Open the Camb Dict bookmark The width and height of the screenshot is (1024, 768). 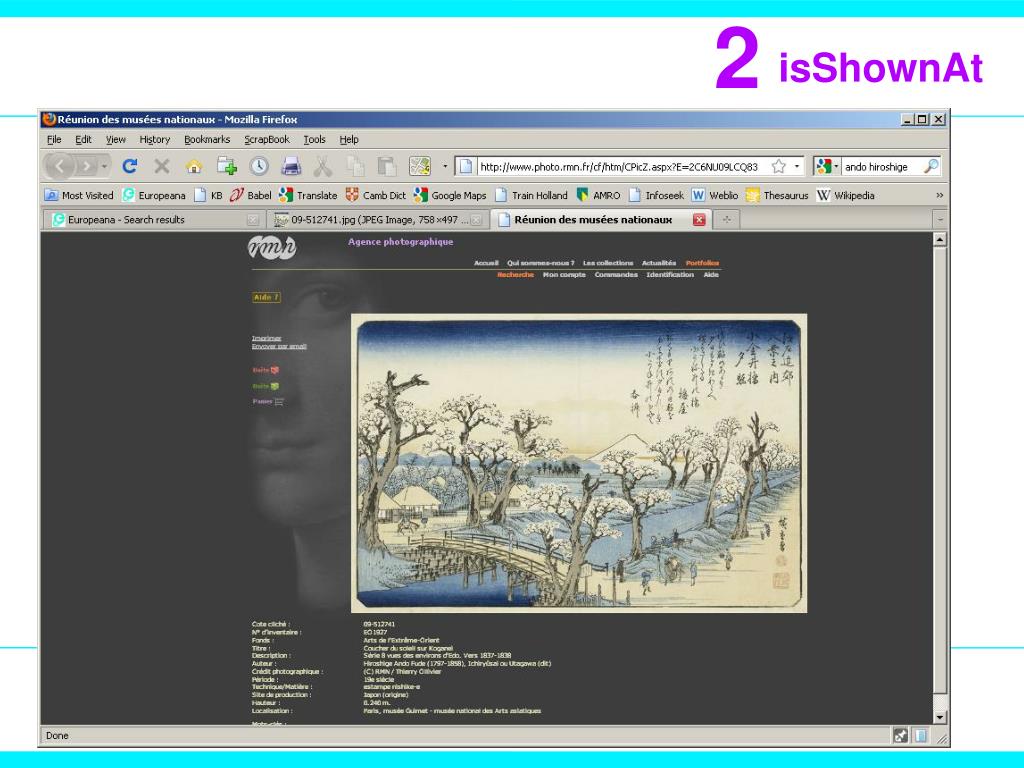point(376,195)
